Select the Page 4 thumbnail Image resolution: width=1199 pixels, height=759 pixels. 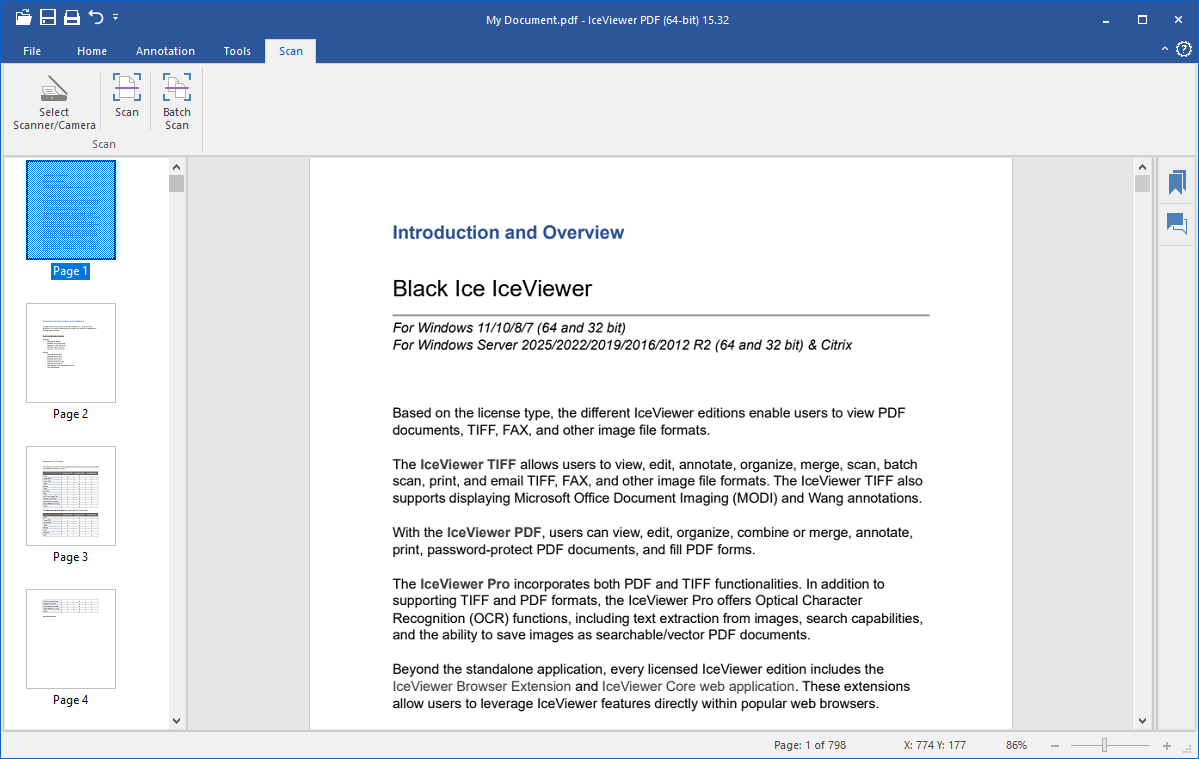(x=71, y=639)
